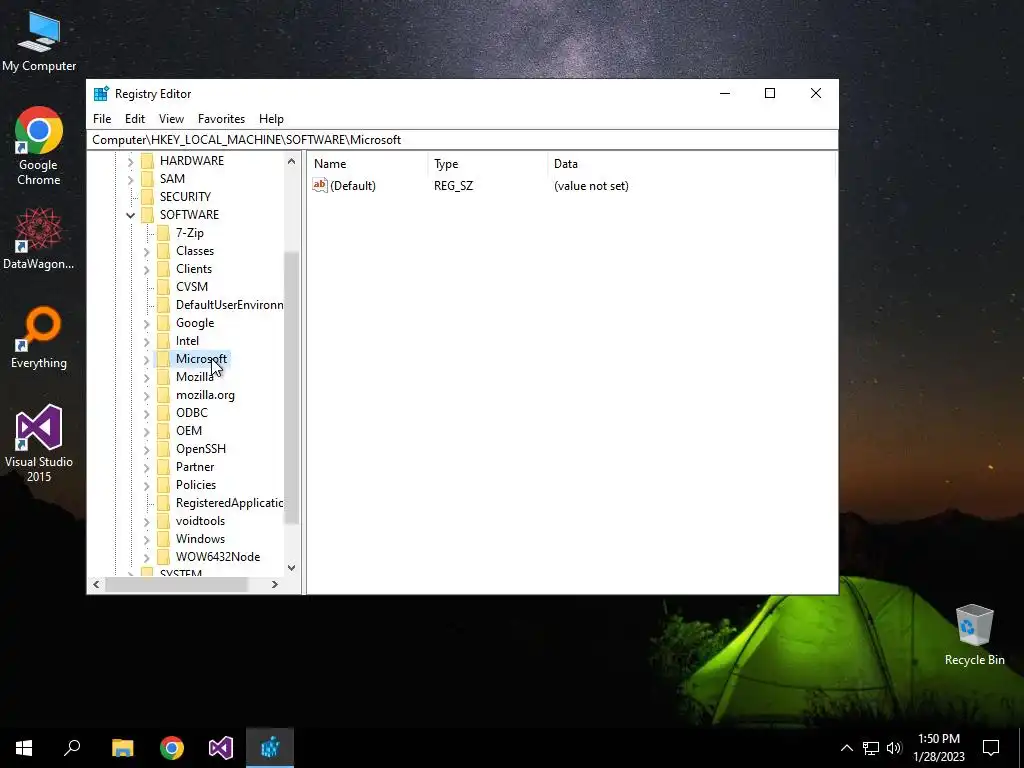Launch Google Chrome from the desktop shortcut
Image resolution: width=1024 pixels, height=768 pixels.
pos(39,146)
